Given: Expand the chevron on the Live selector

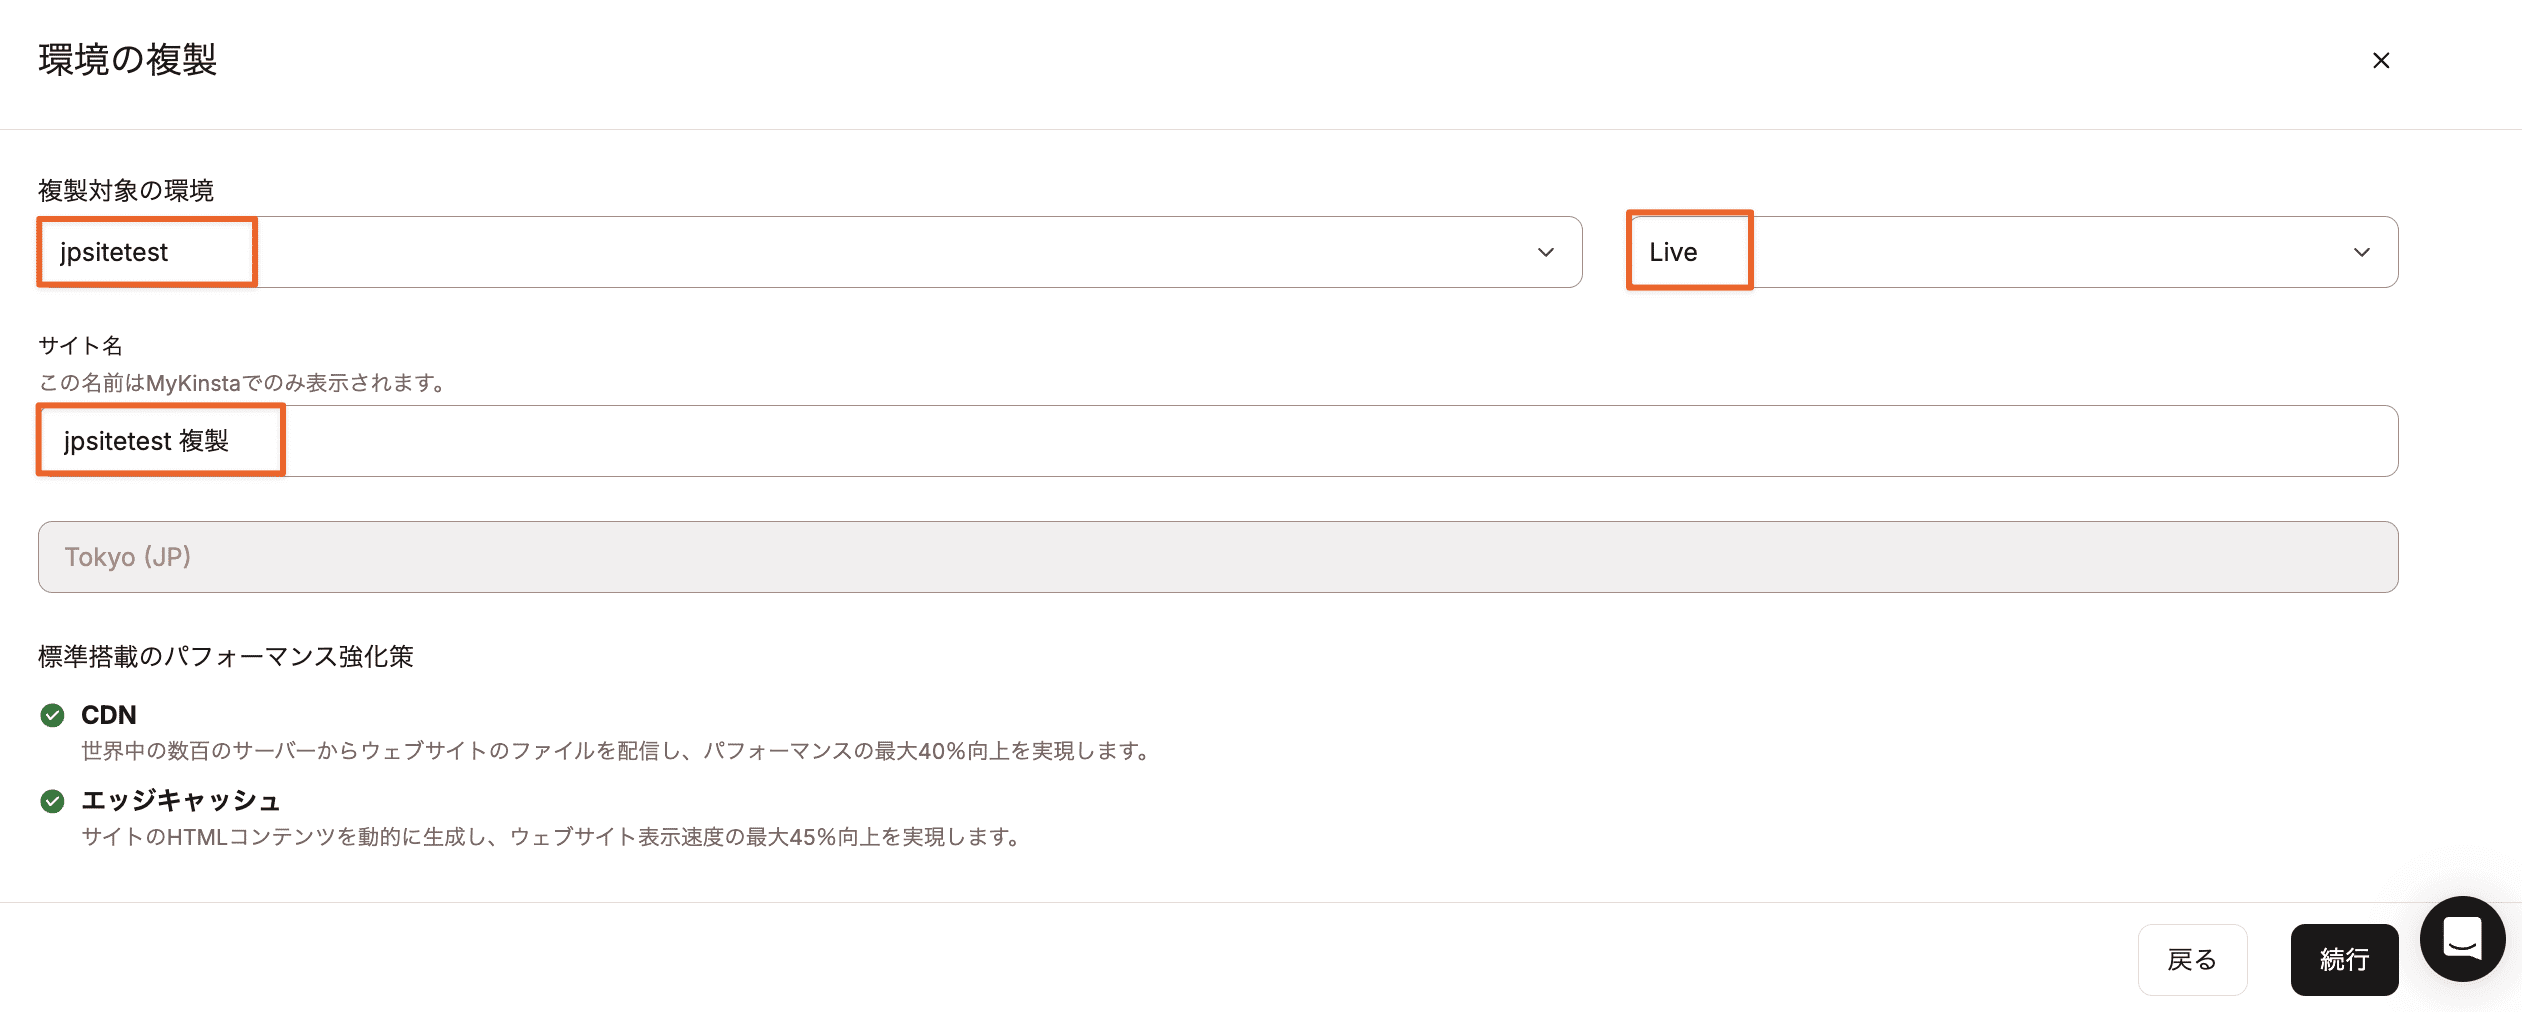Looking at the screenshot, I should [x=2362, y=252].
